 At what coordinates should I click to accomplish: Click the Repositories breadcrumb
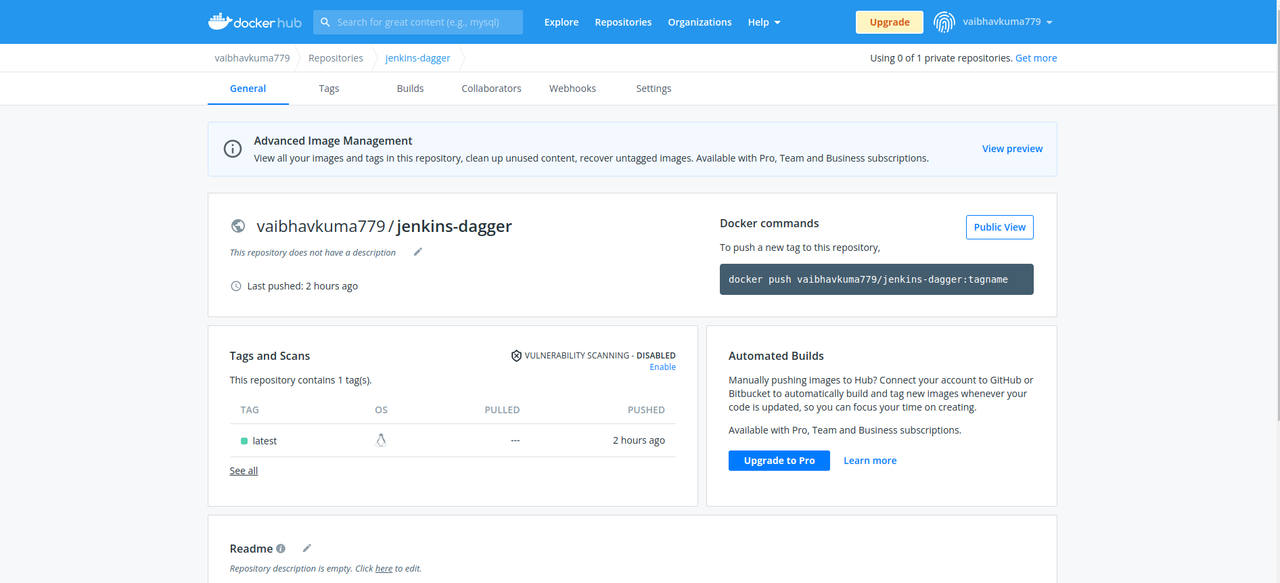pyautogui.click(x=336, y=58)
